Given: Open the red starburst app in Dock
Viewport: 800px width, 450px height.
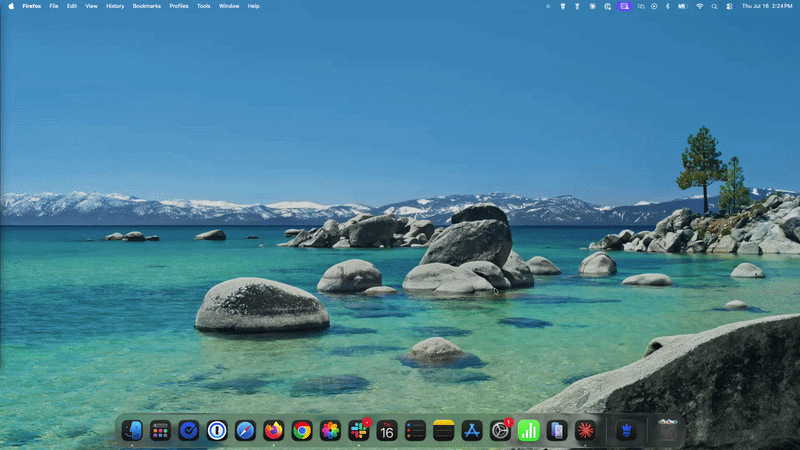Looking at the screenshot, I should tap(585, 431).
